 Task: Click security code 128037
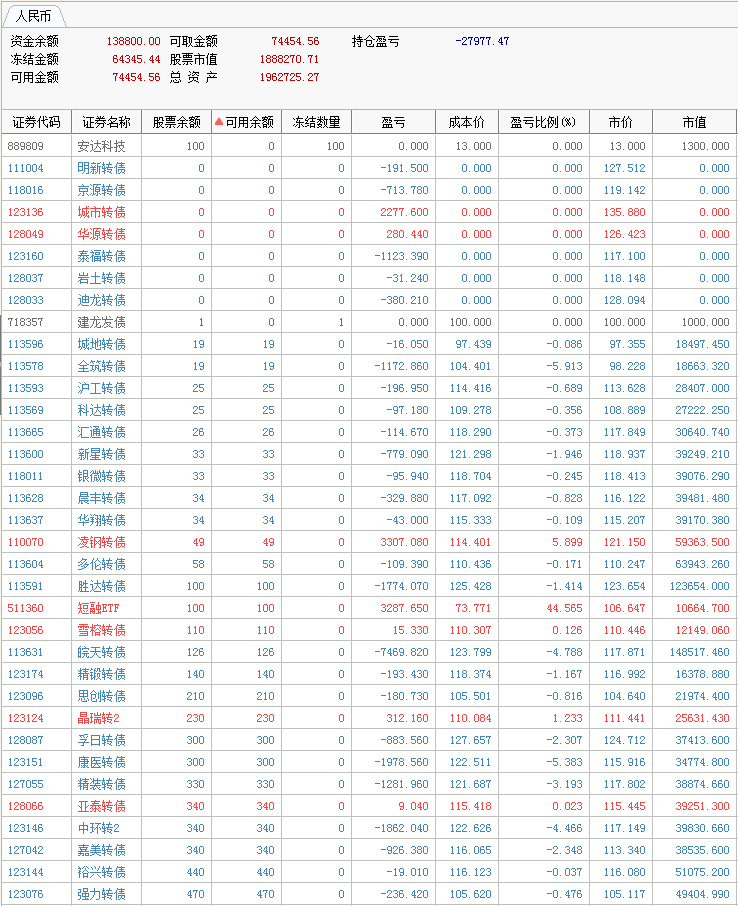pos(25,278)
